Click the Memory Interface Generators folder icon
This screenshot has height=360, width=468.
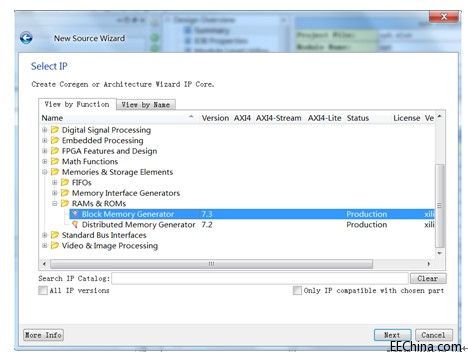tap(65, 193)
